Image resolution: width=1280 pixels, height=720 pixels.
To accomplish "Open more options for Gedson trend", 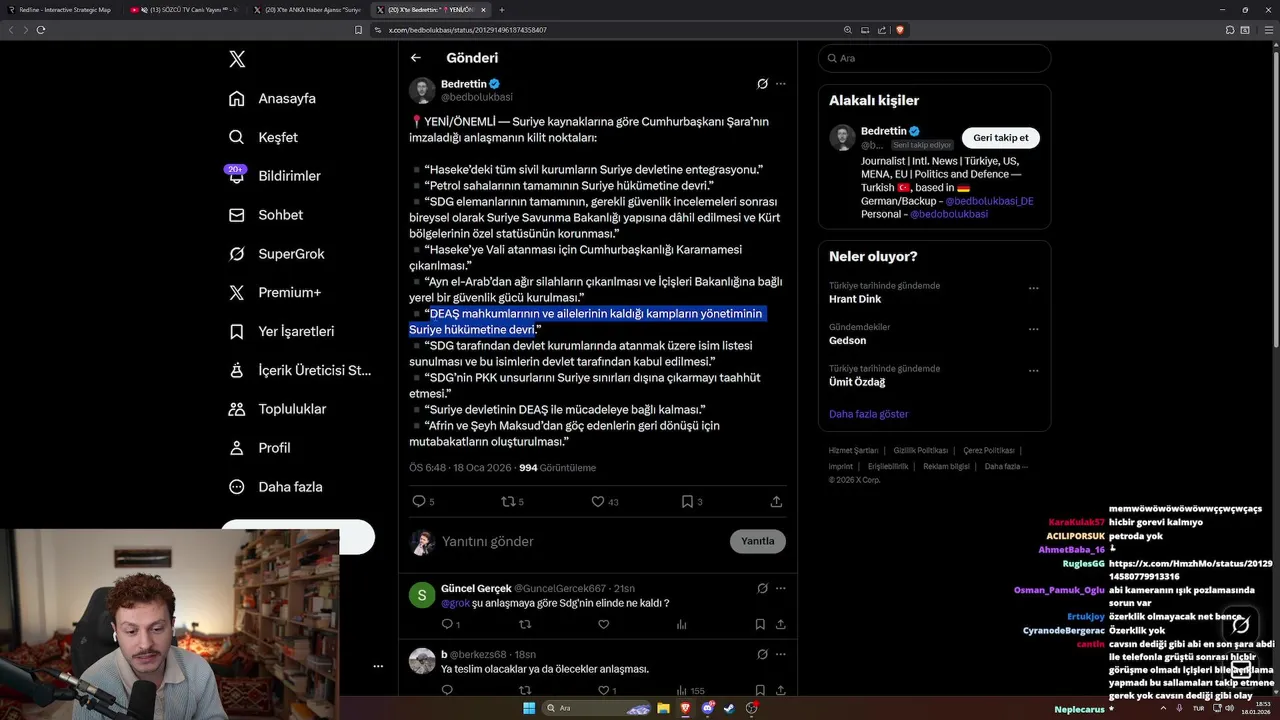I will pyautogui.click(x=1034, y=329).
